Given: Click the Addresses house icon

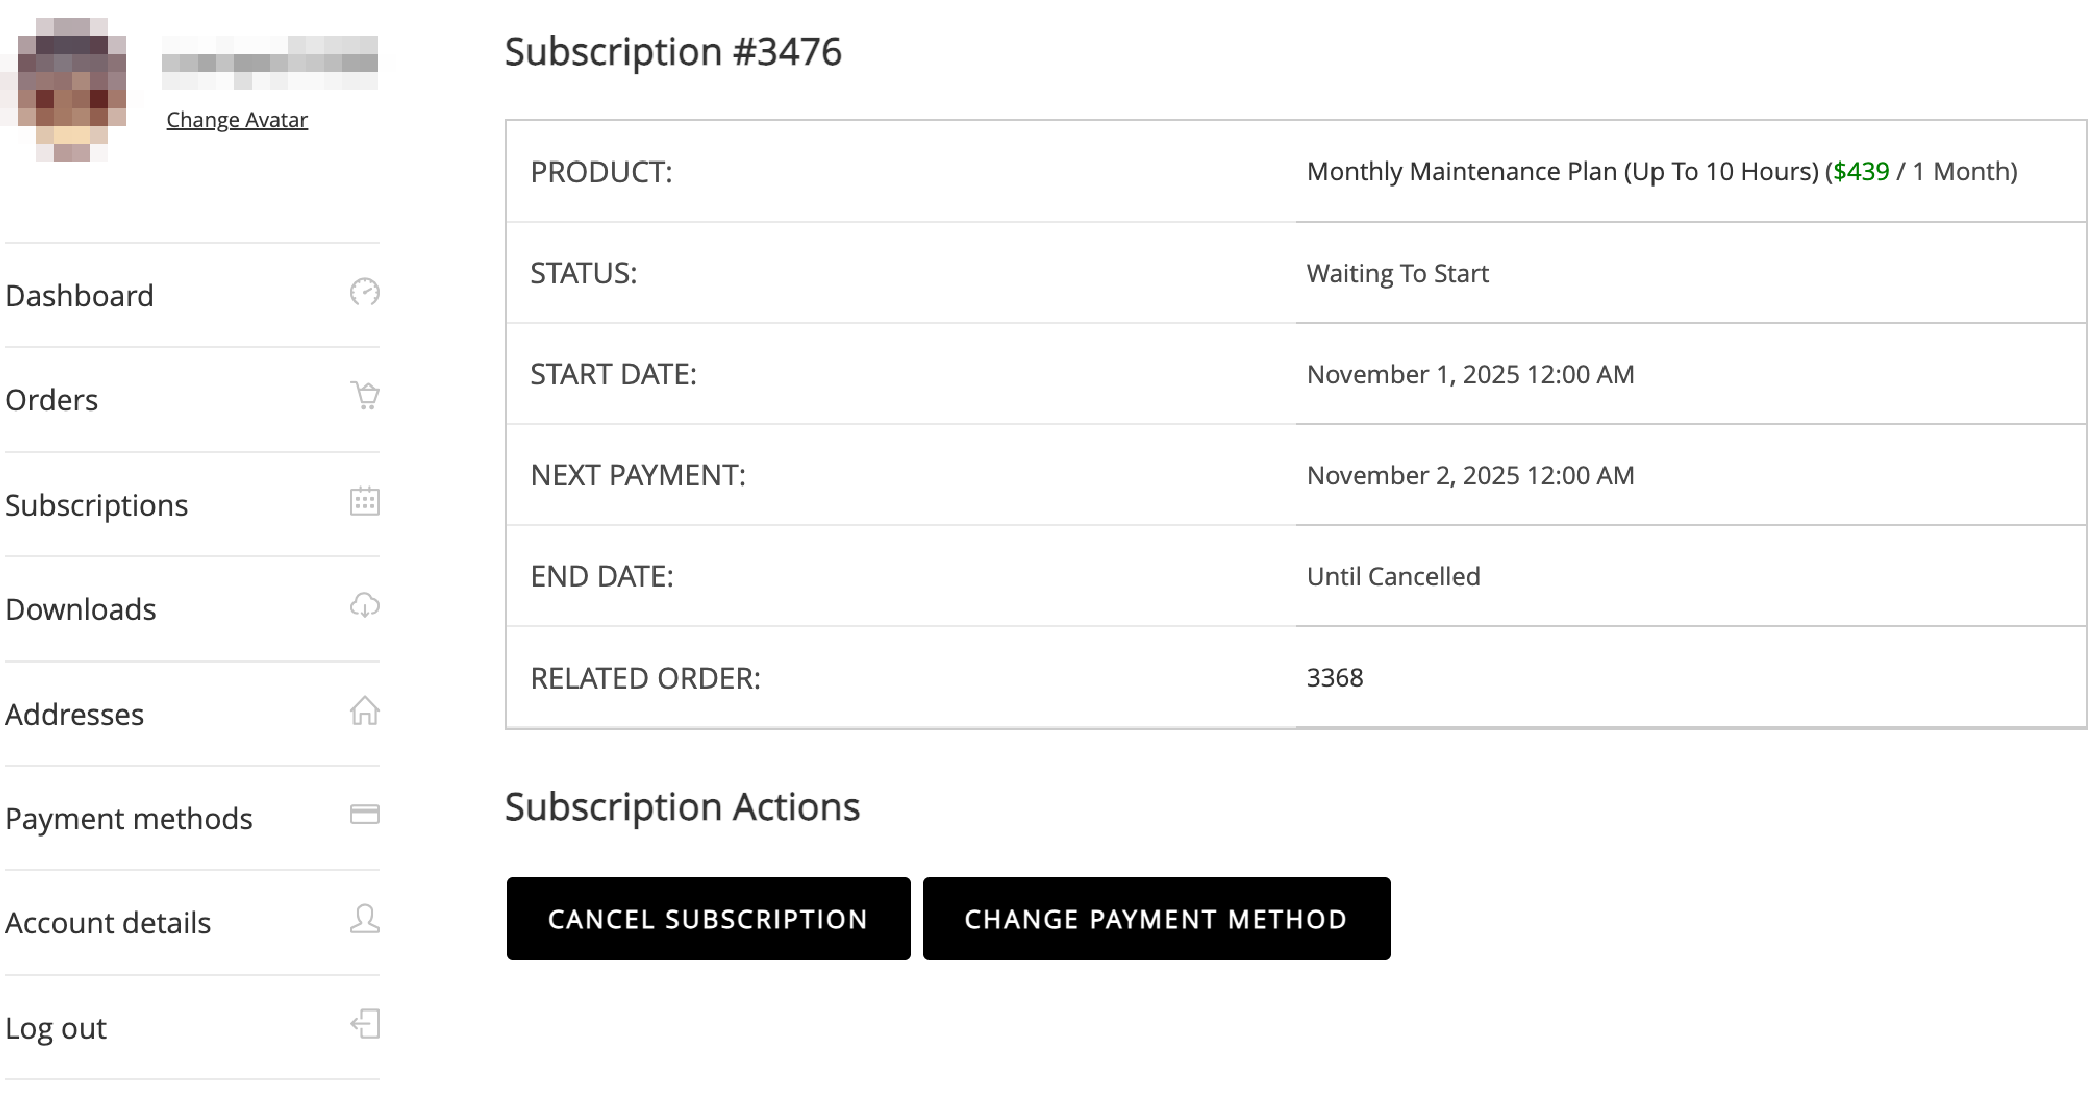Looking at the screenshot, I should 365,710.
